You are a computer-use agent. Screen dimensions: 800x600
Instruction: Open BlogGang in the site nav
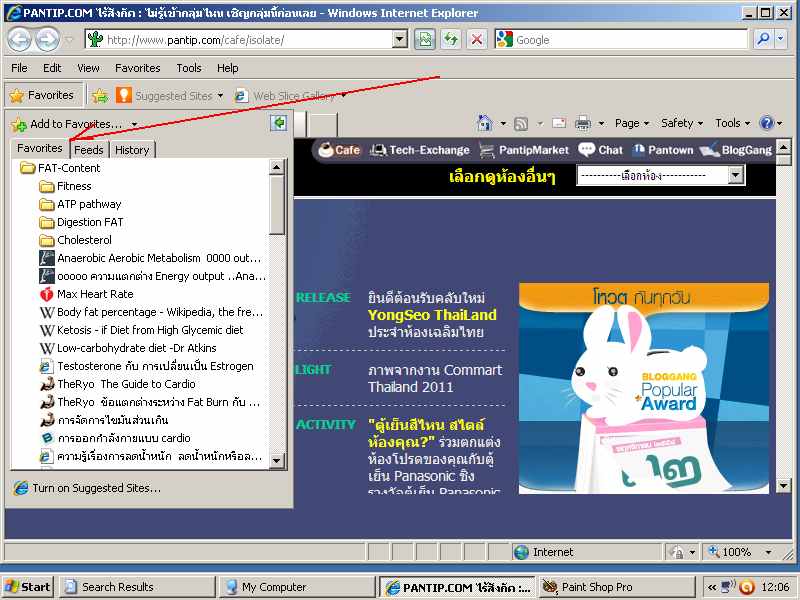pyautogui.click(x=736, y=150)
